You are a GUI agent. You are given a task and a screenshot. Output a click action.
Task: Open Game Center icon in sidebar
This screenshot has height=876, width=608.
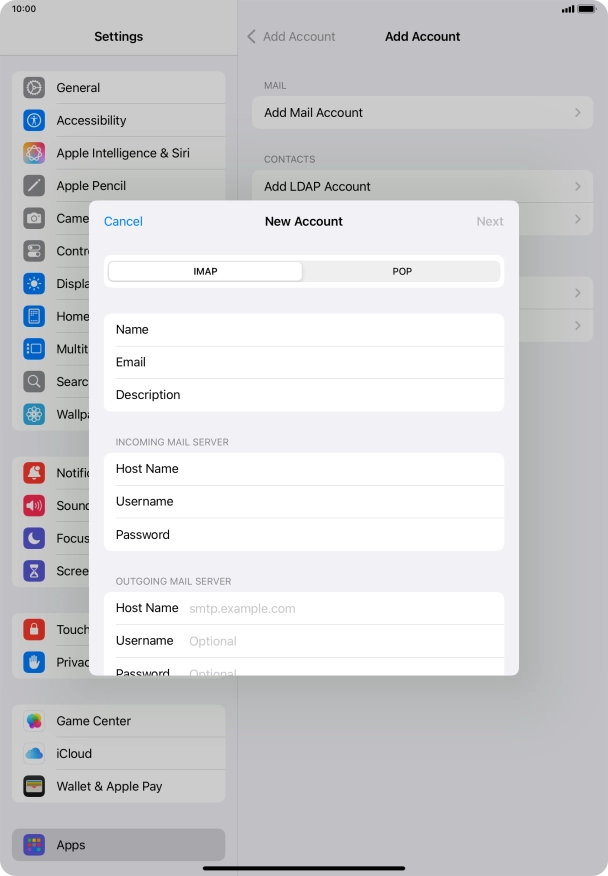click(35, 721)
